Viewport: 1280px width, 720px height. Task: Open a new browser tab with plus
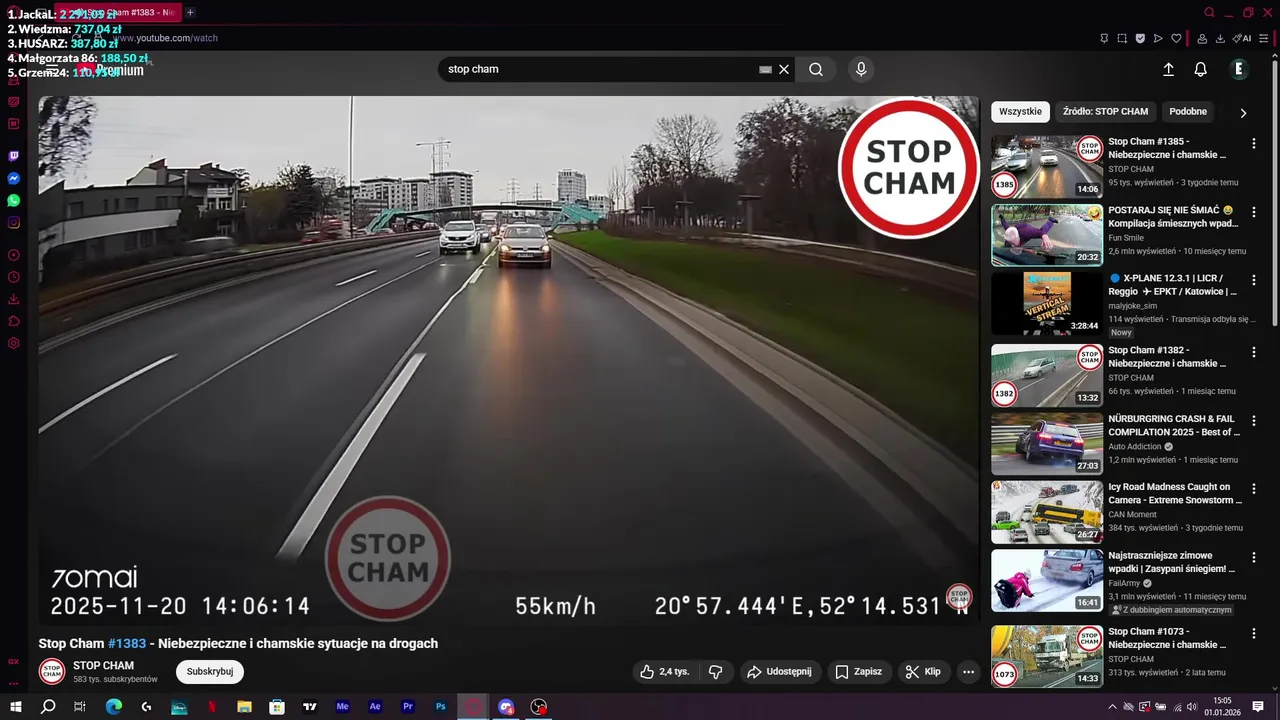(190, 12)
